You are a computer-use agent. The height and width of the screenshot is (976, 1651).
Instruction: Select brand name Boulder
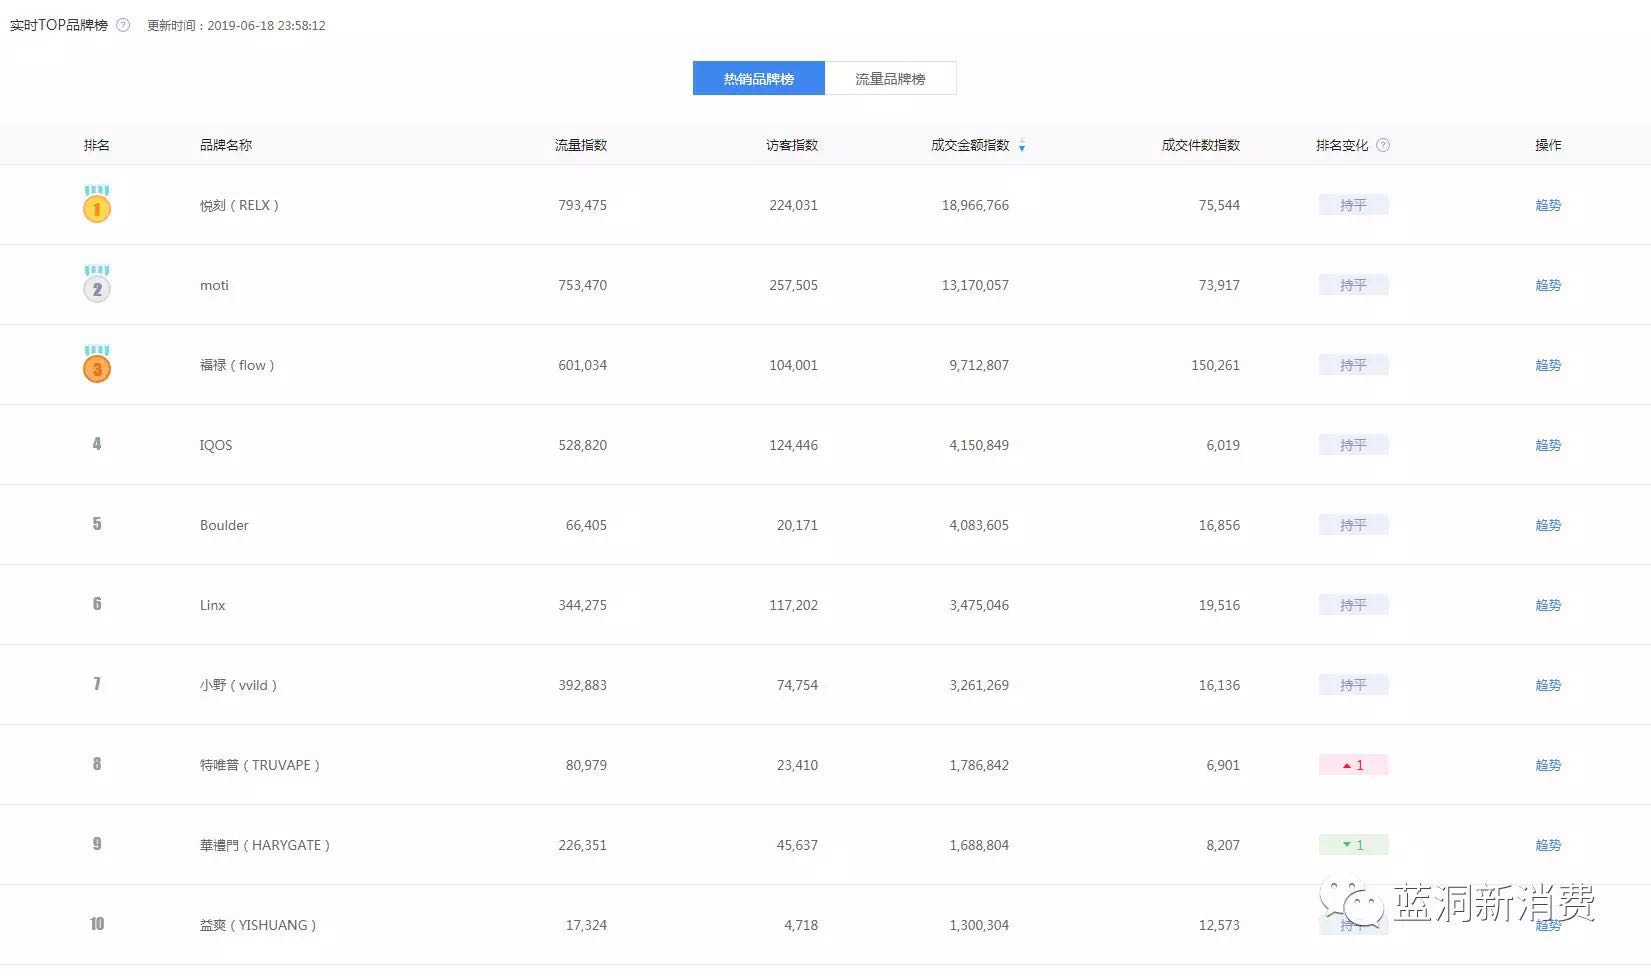click(x=224, y=525)
